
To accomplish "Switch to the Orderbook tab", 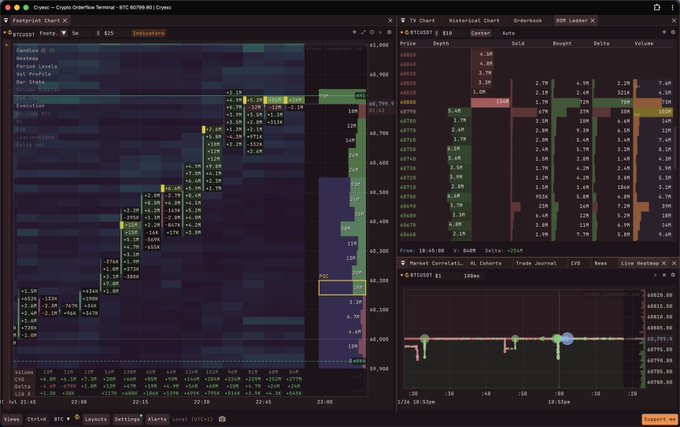I will (x=528, y=20).
